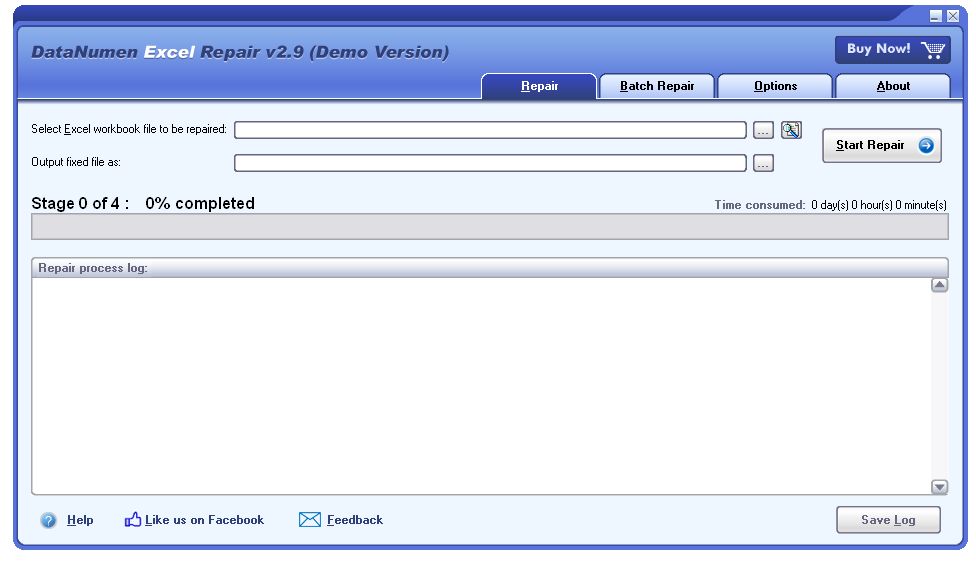Click the log scrollbar down arrow
The width and height of the screenshot is (976, 562).
939,487
